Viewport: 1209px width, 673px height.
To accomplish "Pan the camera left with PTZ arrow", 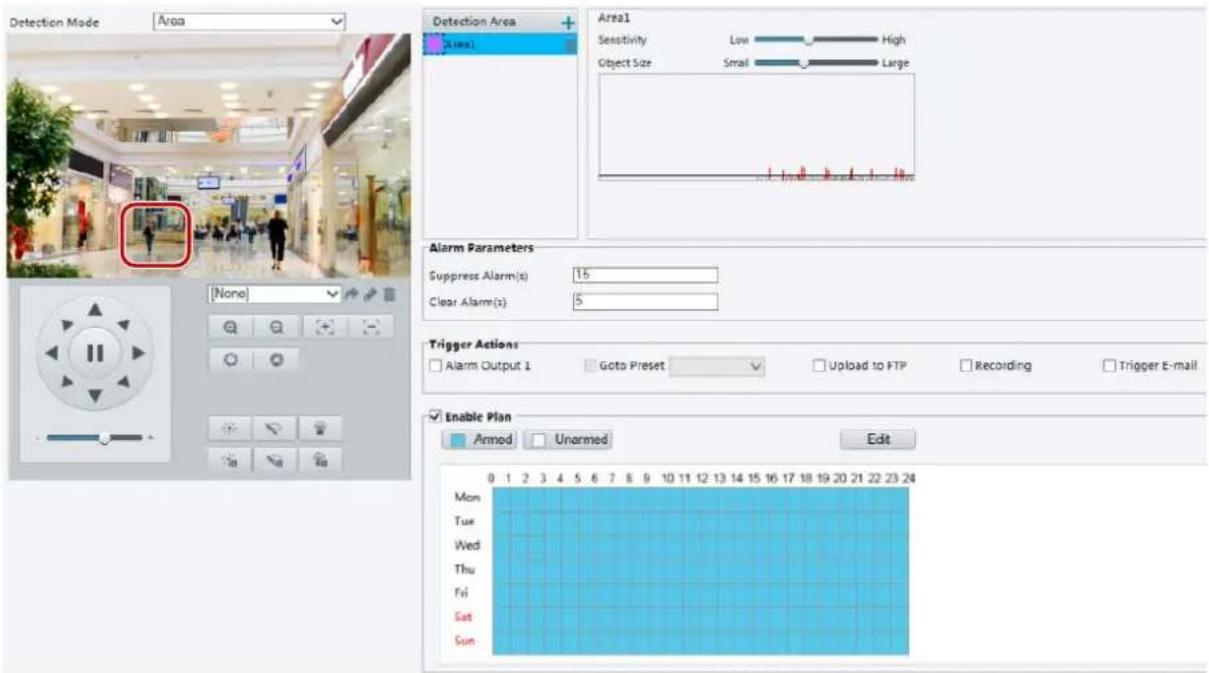I will click(x=49, y=354).
